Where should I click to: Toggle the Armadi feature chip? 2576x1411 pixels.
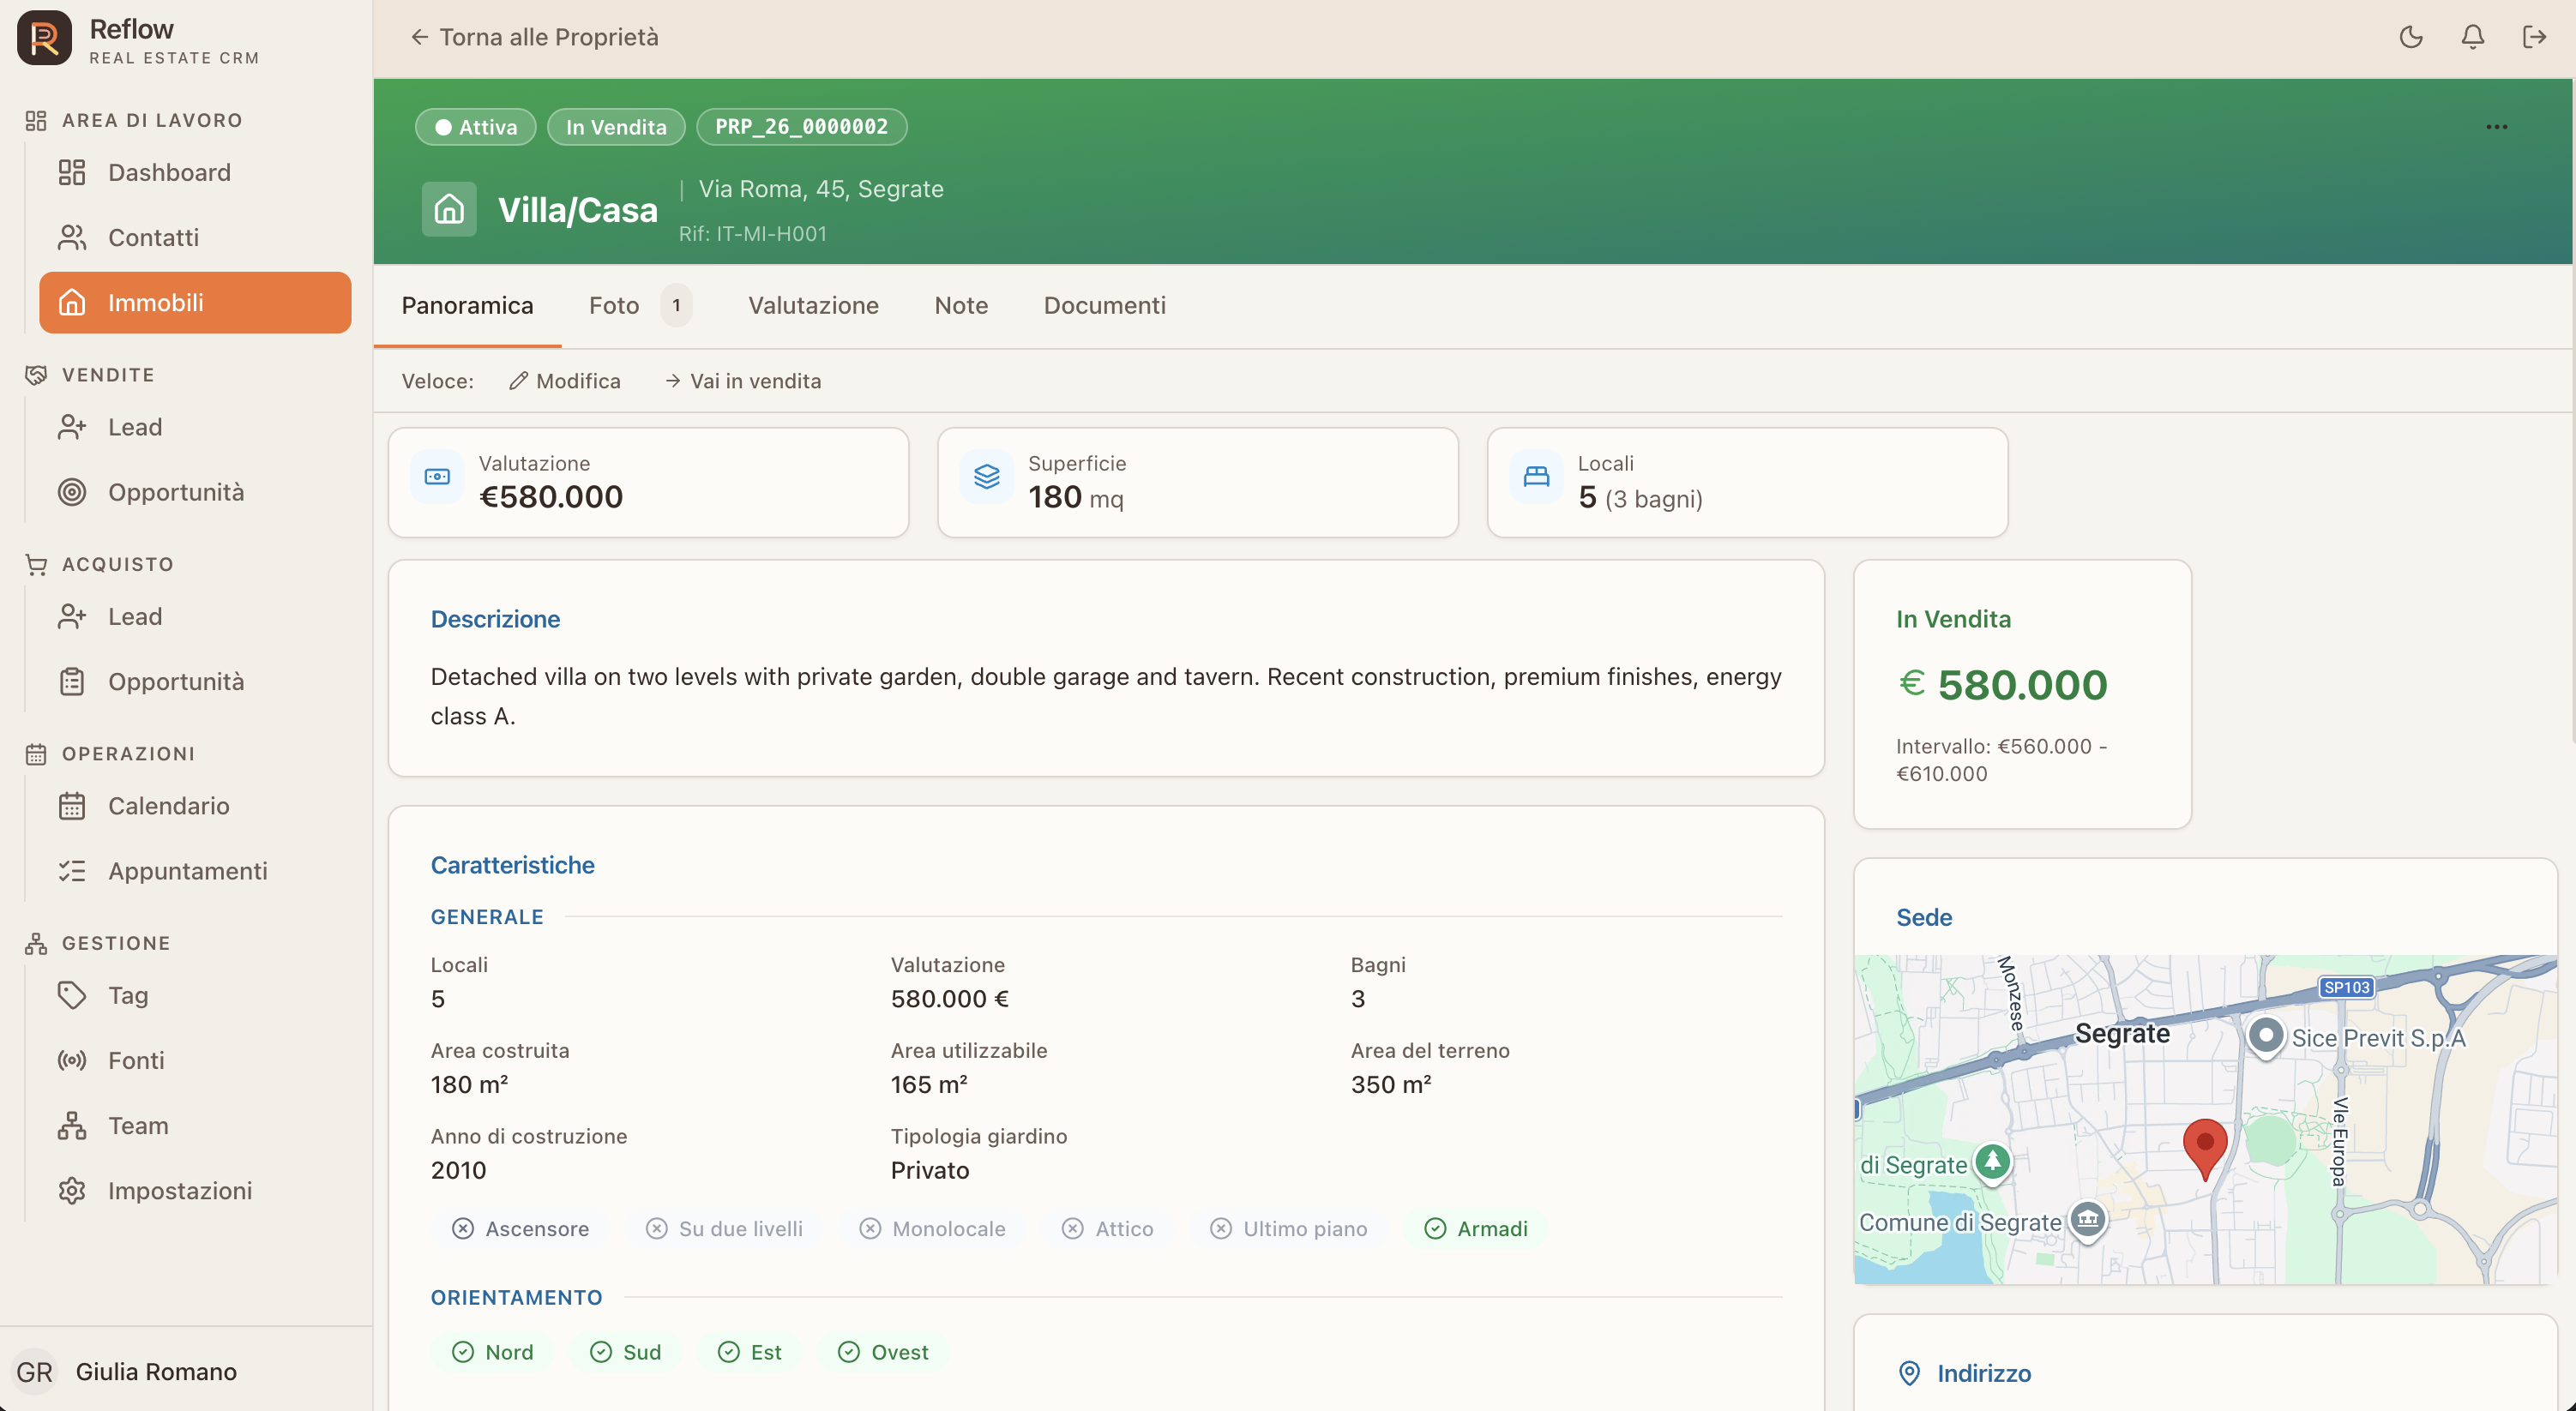click(x=1476, y=1228)
